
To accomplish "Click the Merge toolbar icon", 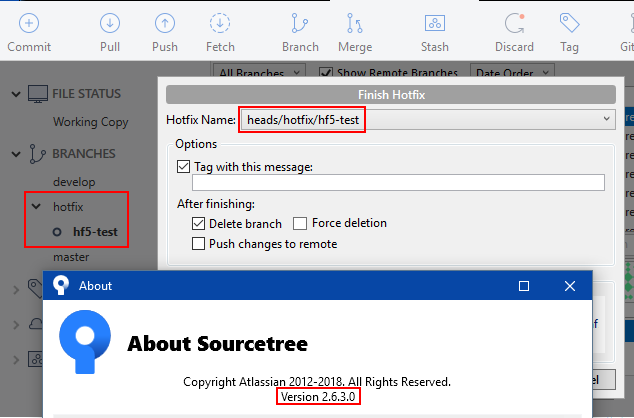I will [x=355, y=23].
